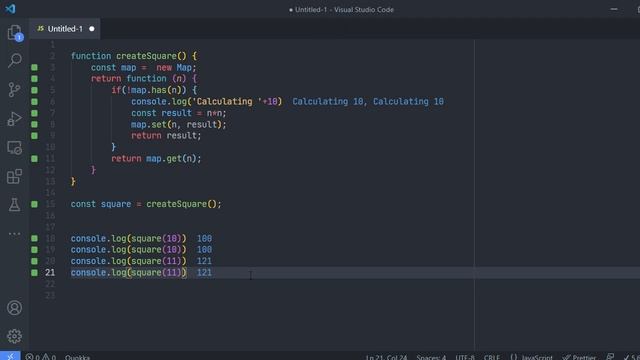The image size is (640, 360).
Task: Click Quokka green indicator on line 15
Action: tap(34, 204)
